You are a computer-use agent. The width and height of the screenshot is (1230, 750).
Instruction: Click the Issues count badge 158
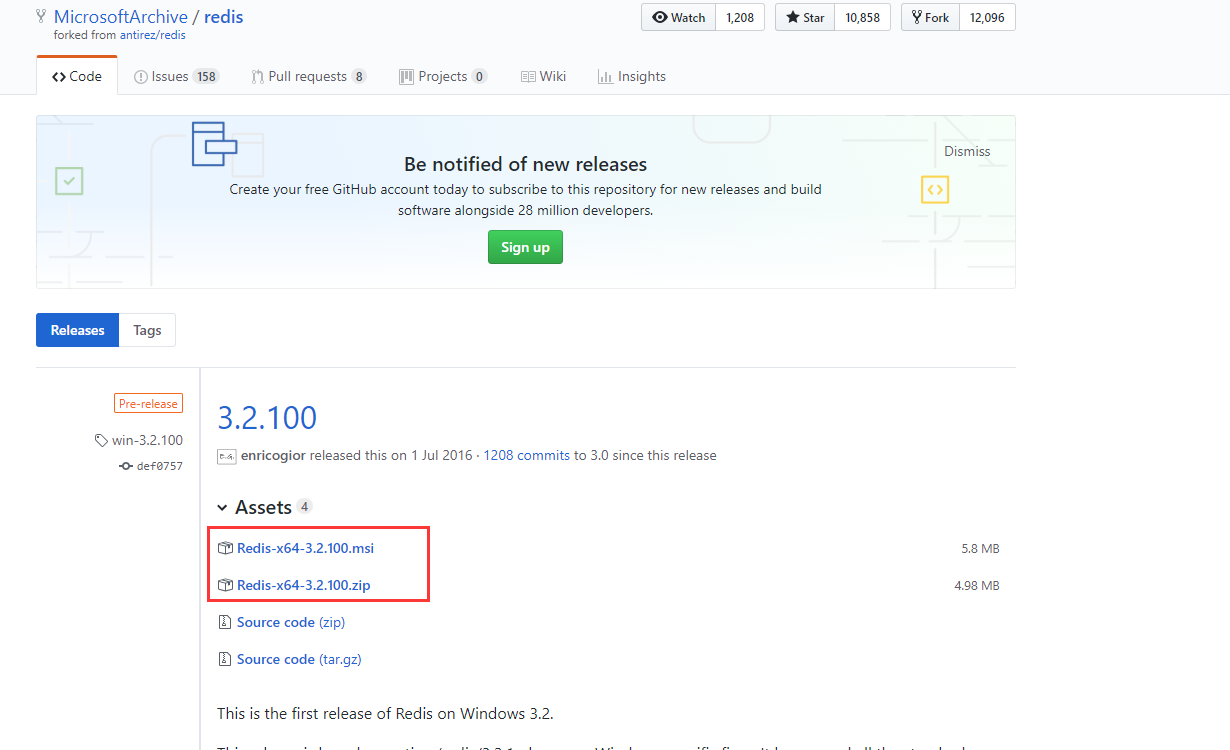[x=206, y=77]
